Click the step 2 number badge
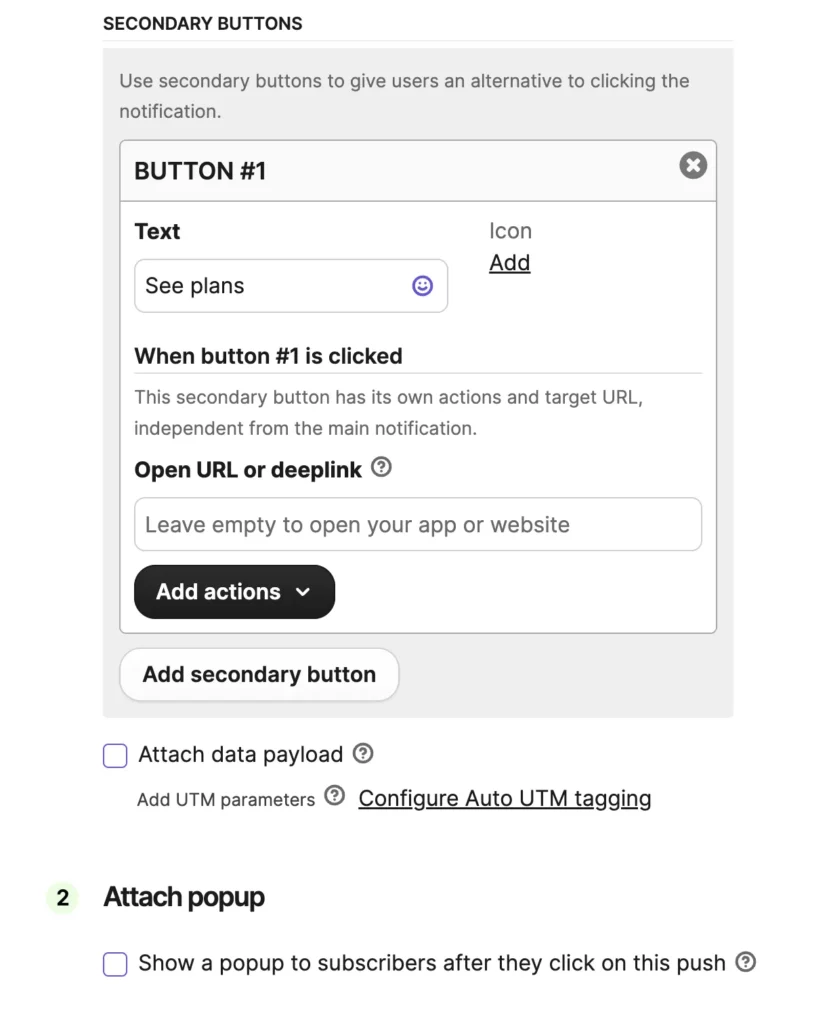829x1024 pixels. click(62, 898)
